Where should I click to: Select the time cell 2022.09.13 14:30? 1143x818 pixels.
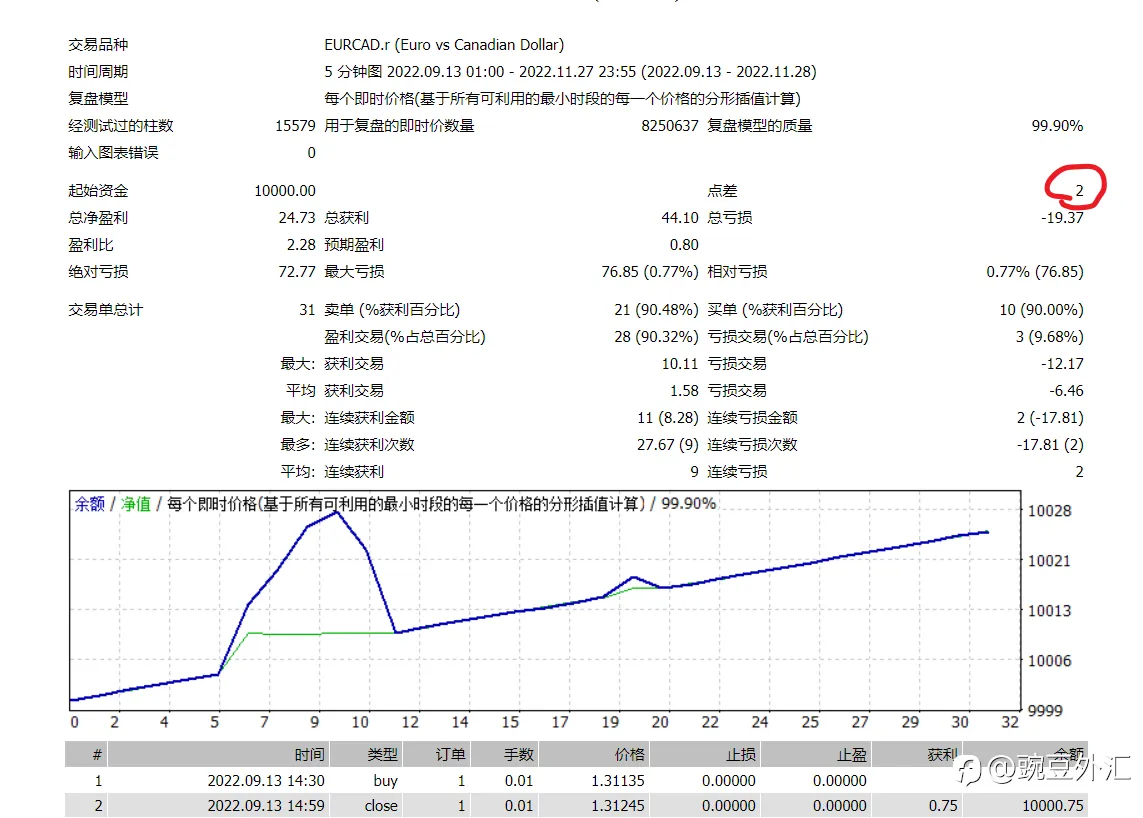(x=266, y=780)
